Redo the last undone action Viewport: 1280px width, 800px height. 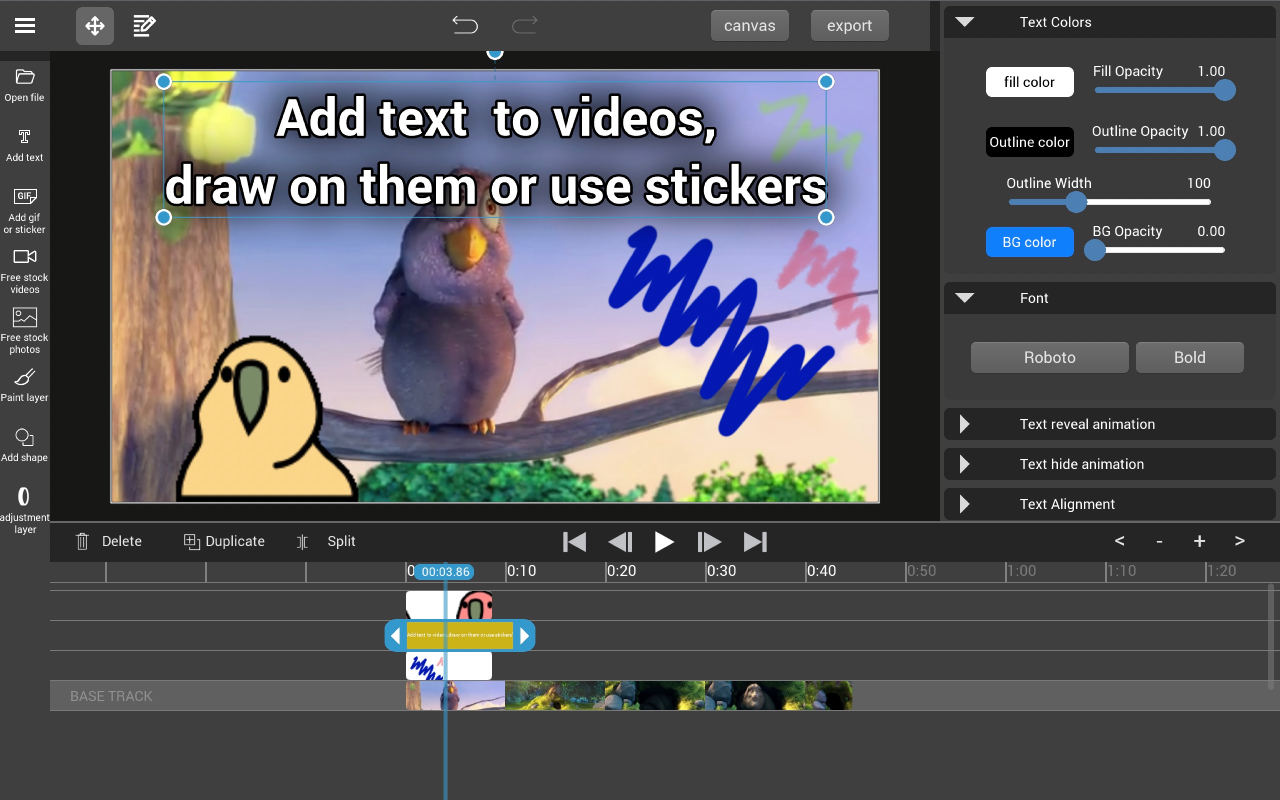525,25
